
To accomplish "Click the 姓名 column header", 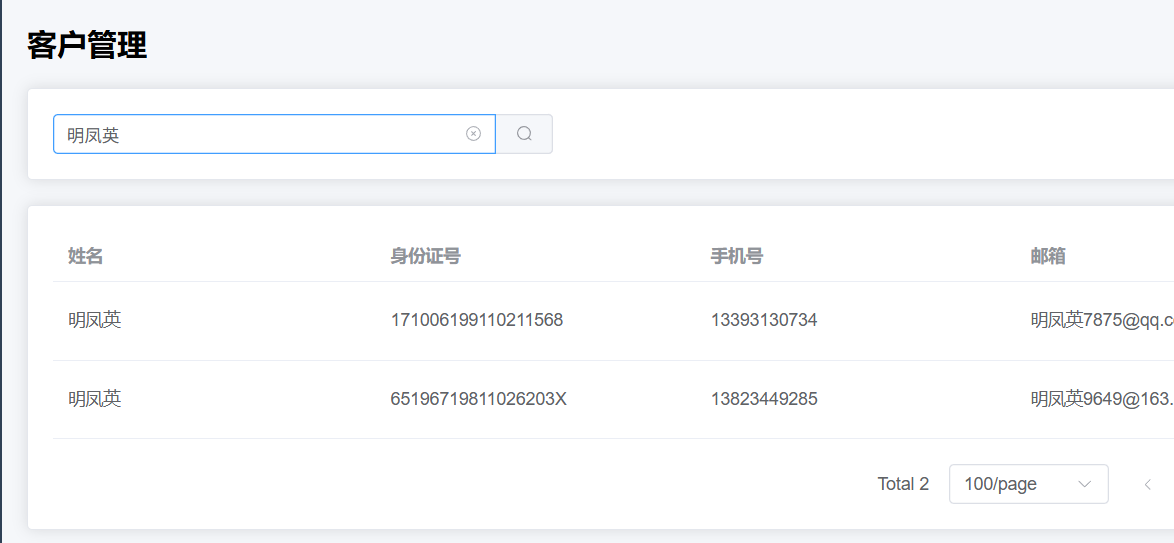I will [x=85, y=256].
